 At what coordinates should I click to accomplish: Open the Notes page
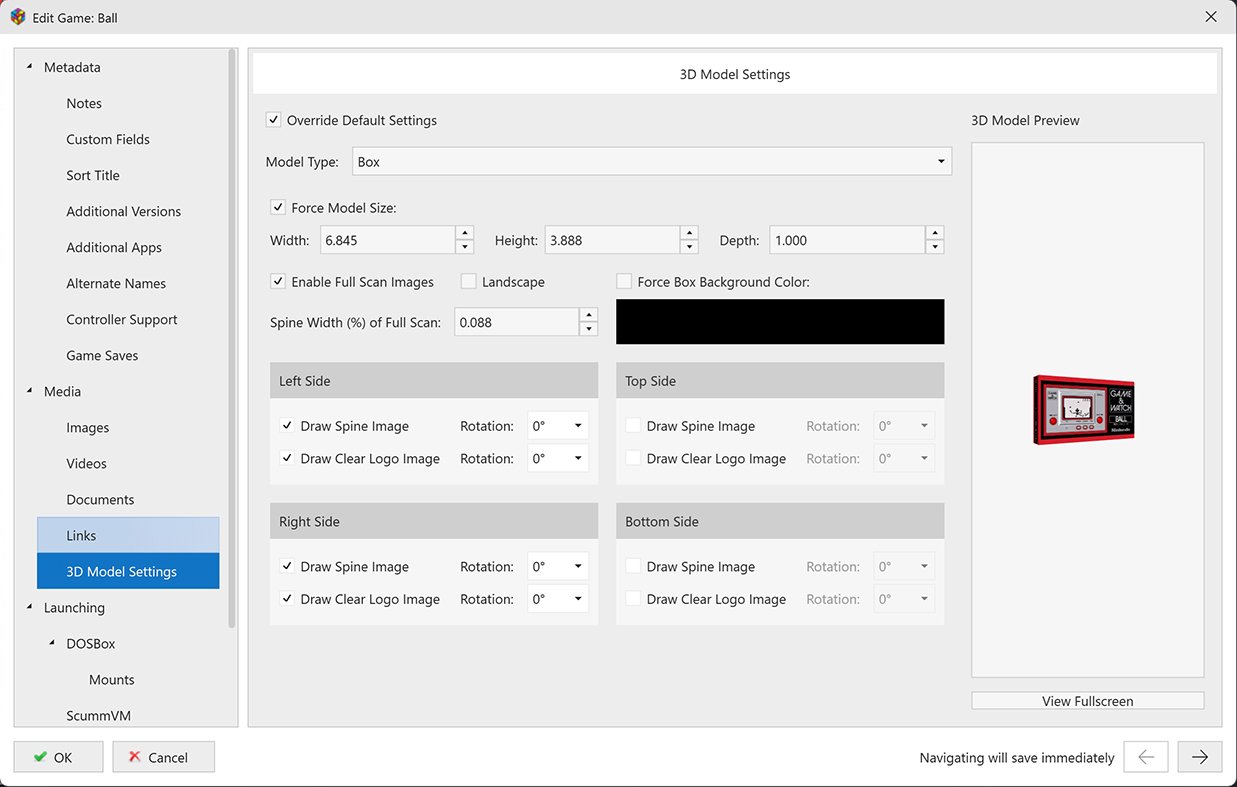click(84, 103)
